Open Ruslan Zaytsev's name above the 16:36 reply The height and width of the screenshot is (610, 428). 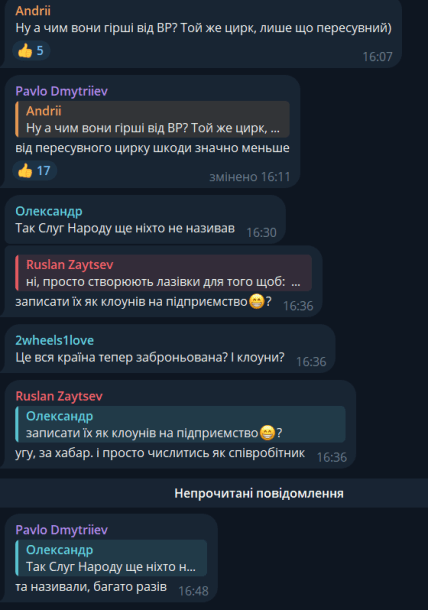tap(59, 396)
